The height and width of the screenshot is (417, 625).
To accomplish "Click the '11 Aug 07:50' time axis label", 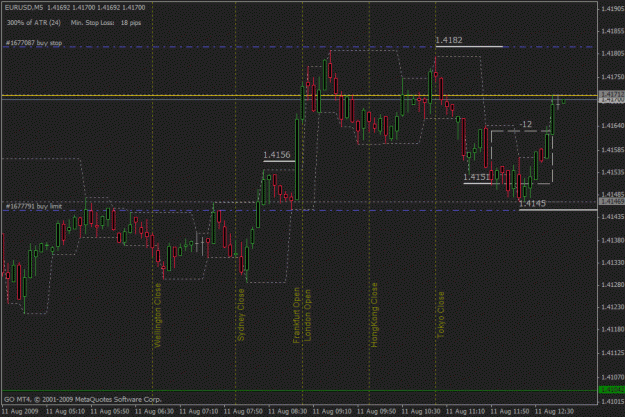I will click(x=243, y=411).
